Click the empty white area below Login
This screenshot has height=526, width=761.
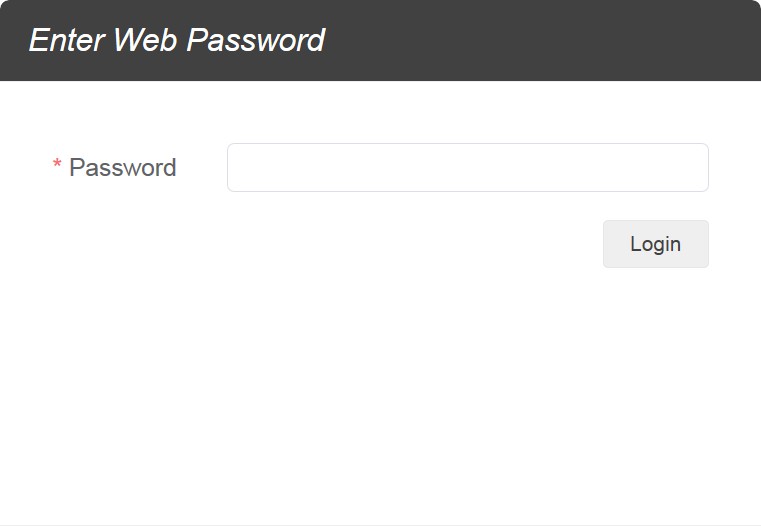(x=380, y=400)
